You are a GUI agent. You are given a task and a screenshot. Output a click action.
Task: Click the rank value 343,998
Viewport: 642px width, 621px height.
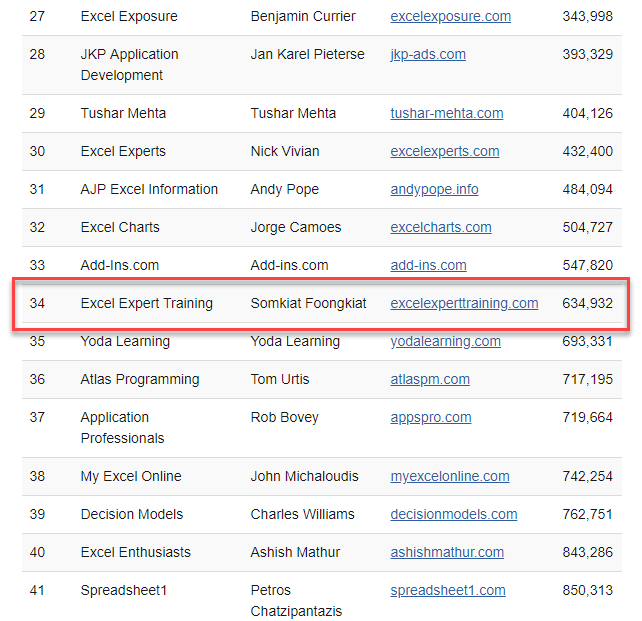pyautogui.click(x=588, y=16)
